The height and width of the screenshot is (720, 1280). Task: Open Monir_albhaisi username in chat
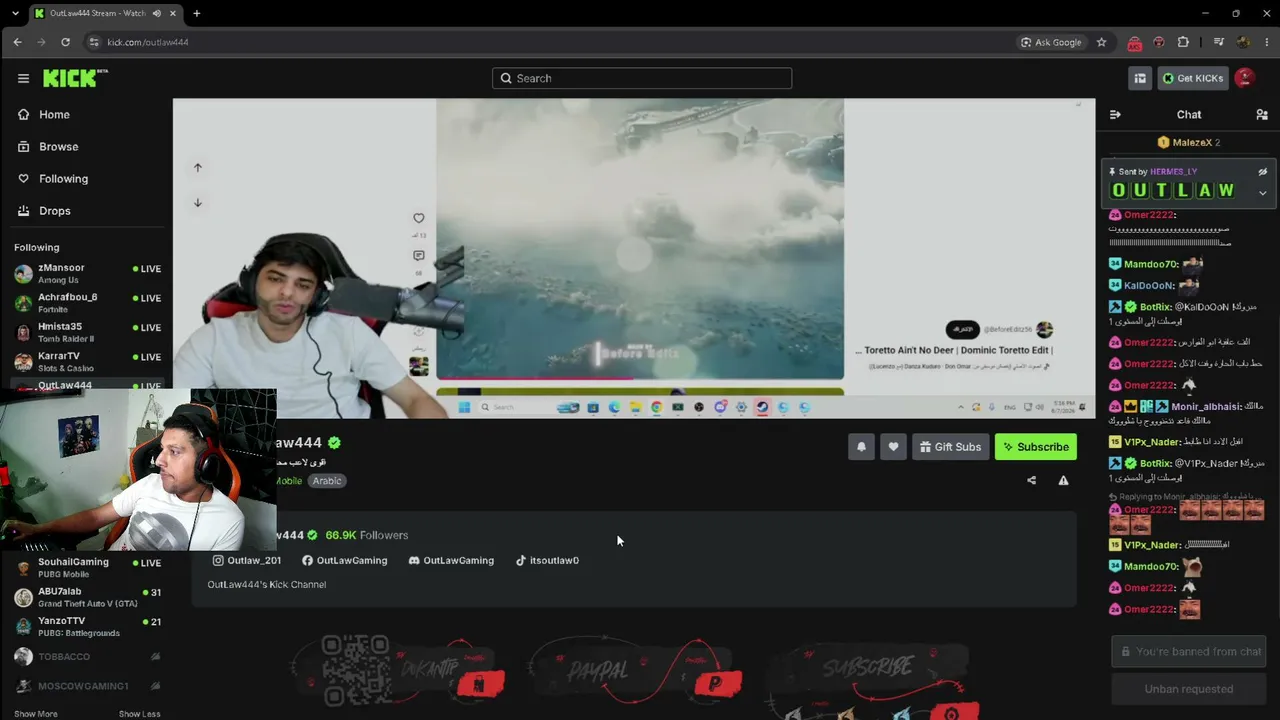click(1206, 407)
